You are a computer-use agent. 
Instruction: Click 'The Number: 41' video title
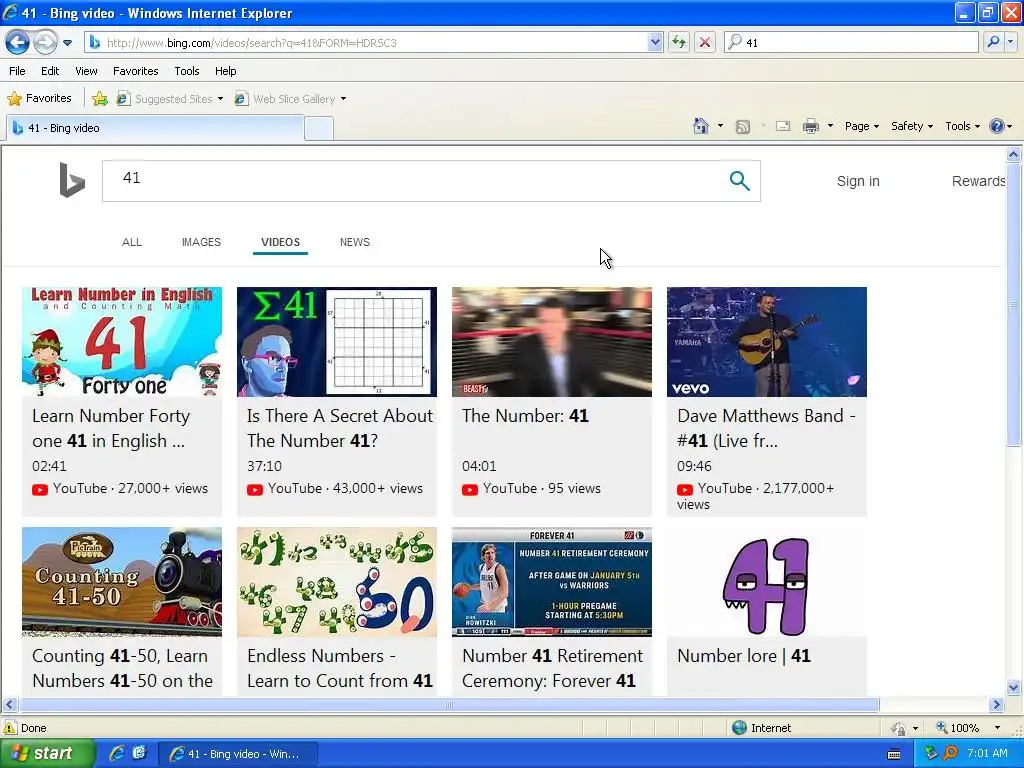[x=525, y=416]
